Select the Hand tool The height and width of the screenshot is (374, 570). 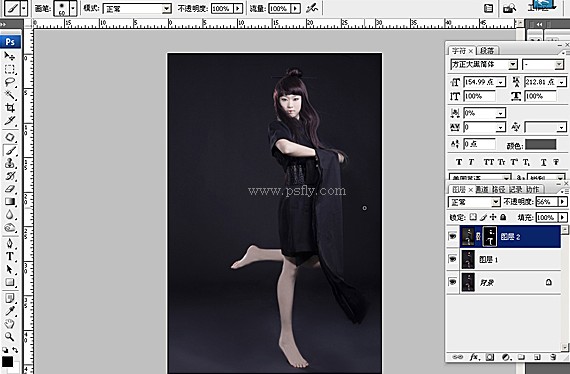(10, 324)
